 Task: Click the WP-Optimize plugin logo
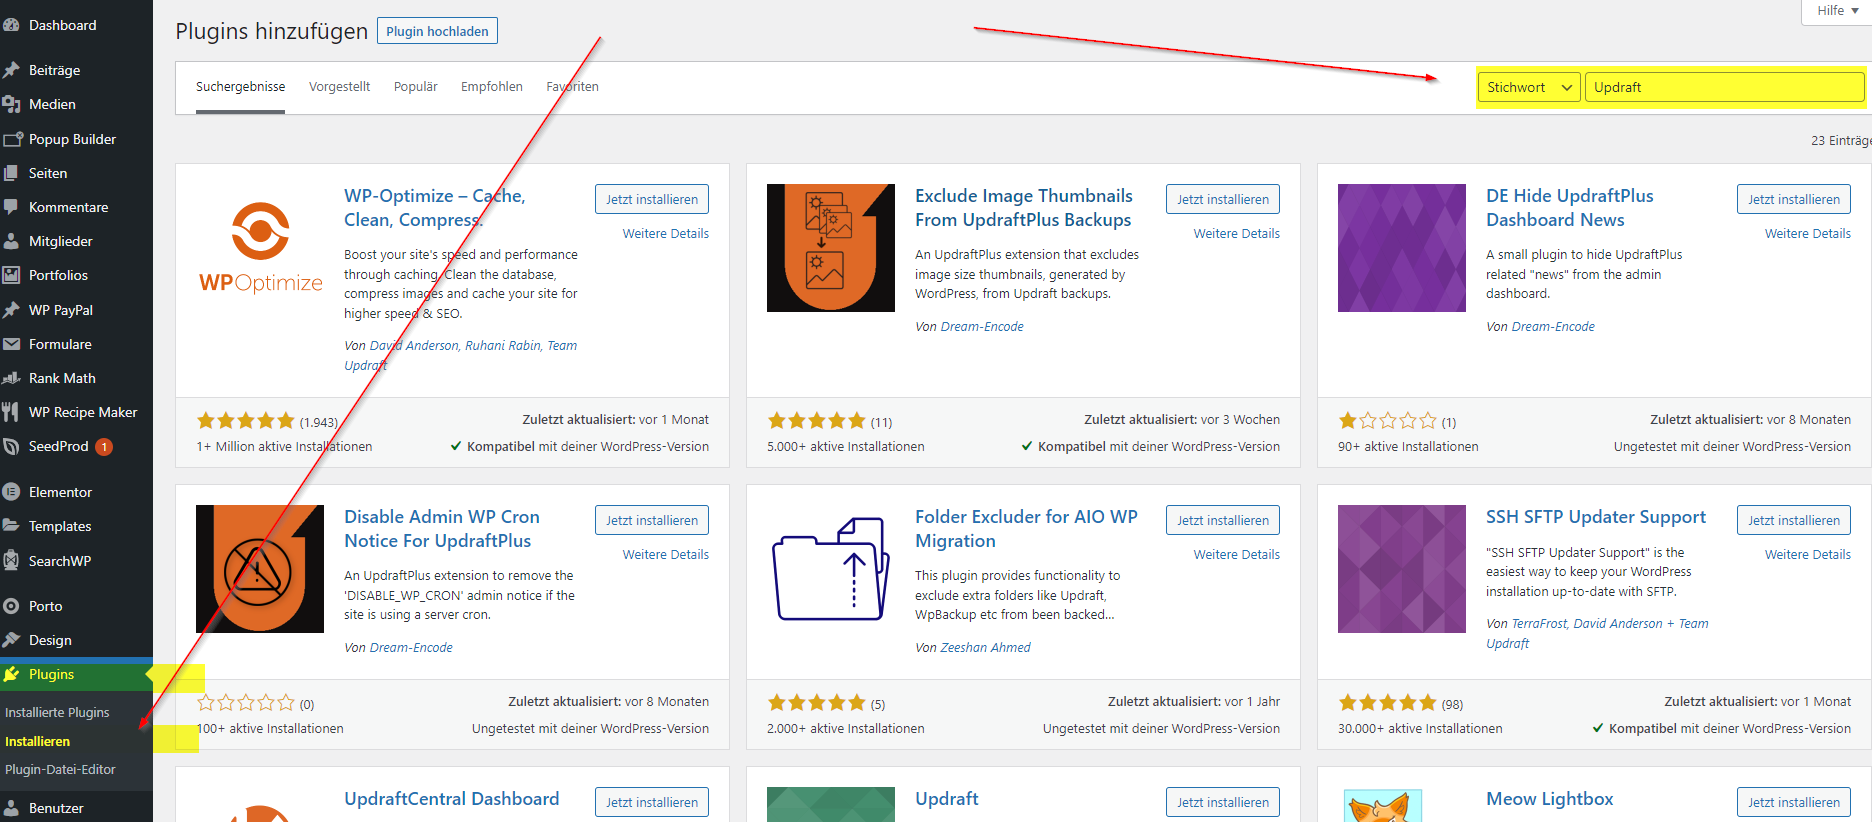(x=260, y=248)
